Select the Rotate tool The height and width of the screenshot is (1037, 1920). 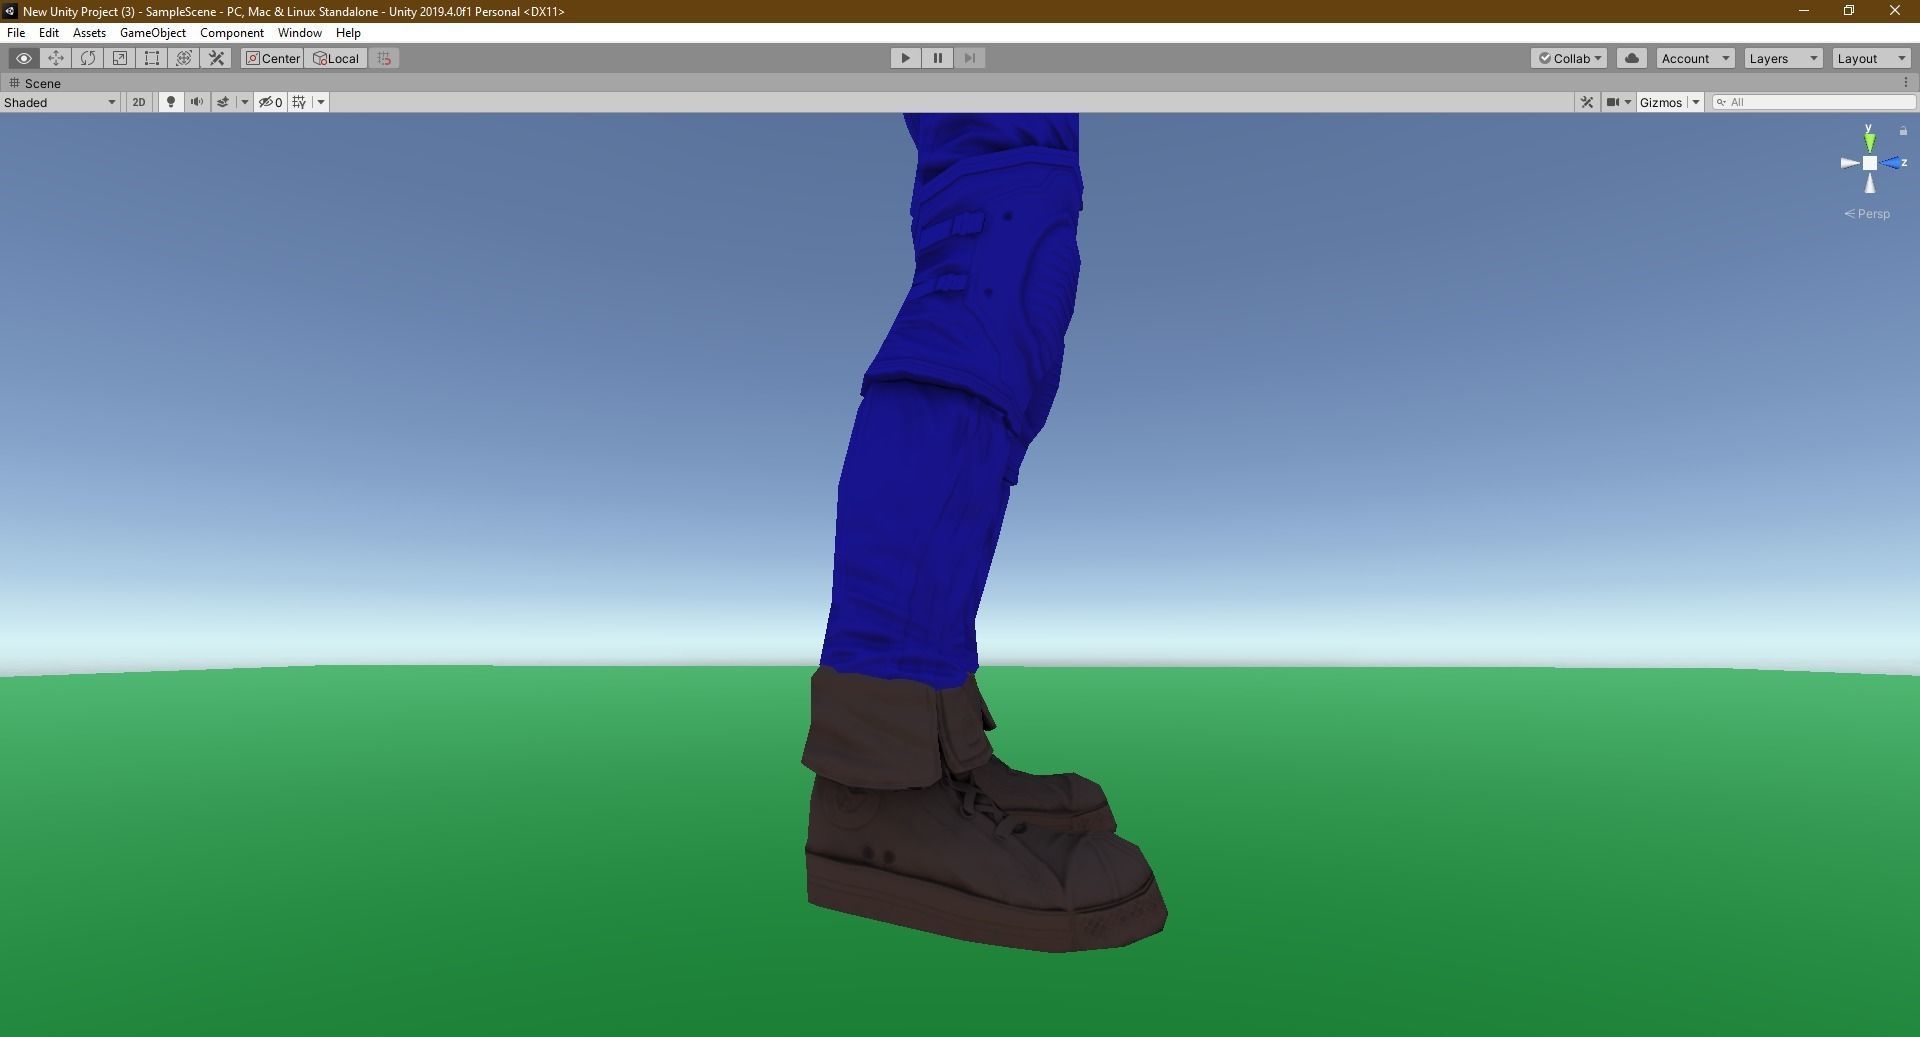point(88,58)
